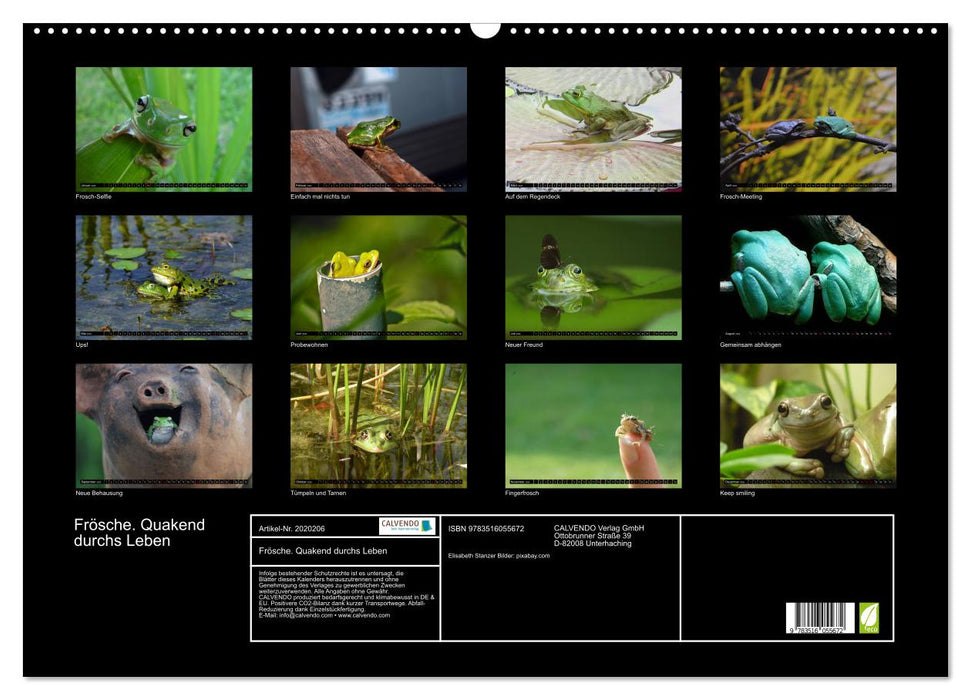View the Frosch-Meeting photo
This screenshot has height=700, width=971.
808,129
